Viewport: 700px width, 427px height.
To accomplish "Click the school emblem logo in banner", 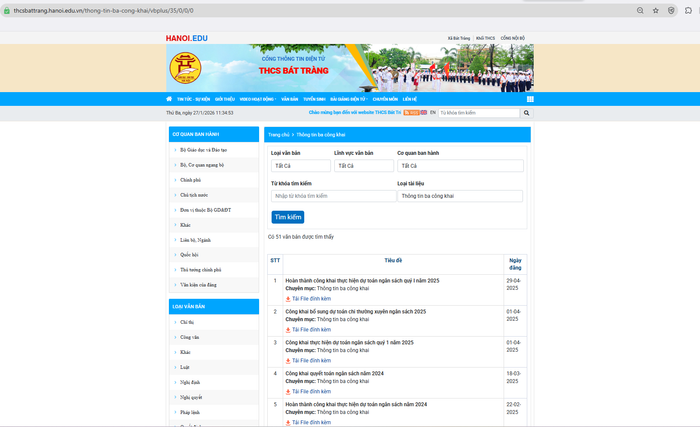I will click(x=185, y=68).
